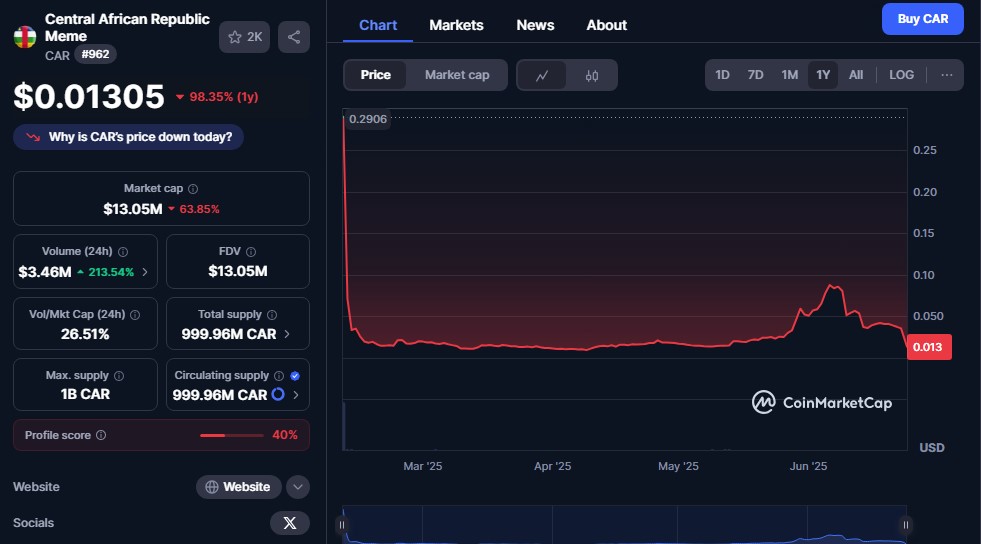This screenshot has height=544, width=981.
Task: Select the candlestick chart view icon
Action: (x=592, y=75)
